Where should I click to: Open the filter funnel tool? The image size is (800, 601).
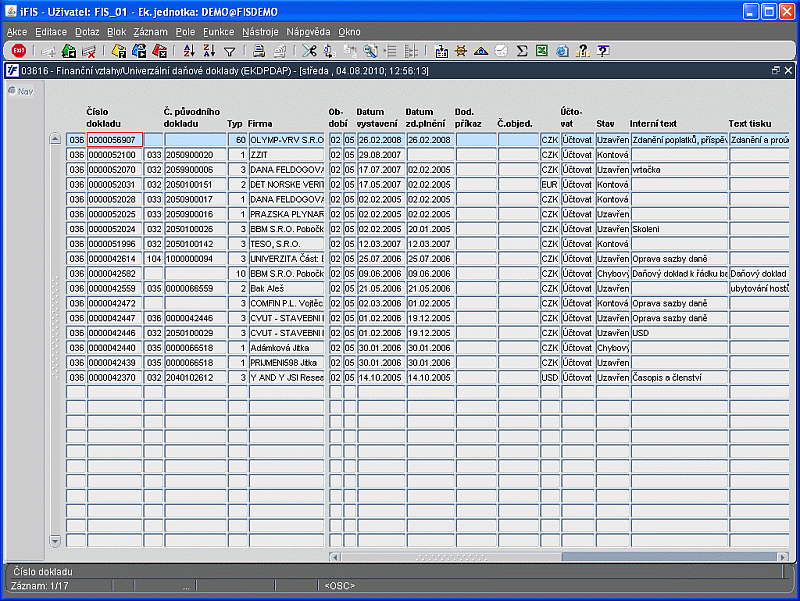(230, 52)
